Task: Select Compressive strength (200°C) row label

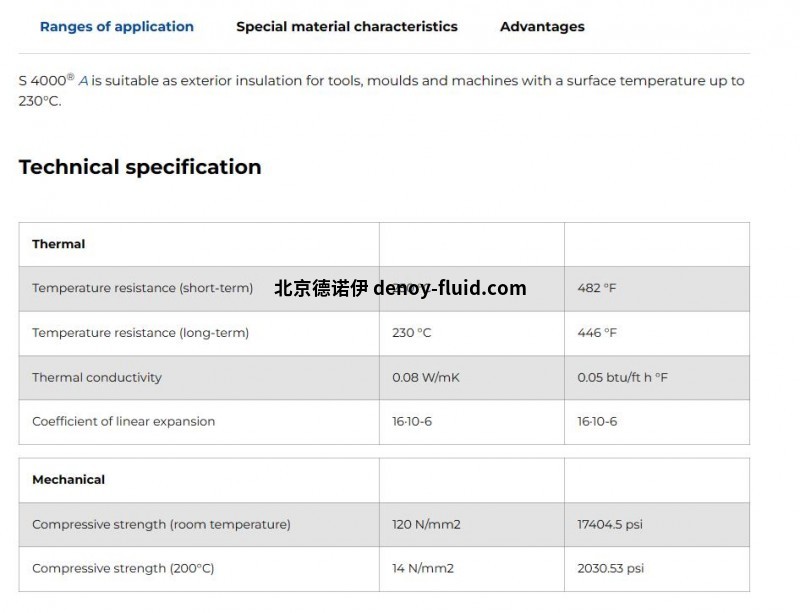Action: click(x=123, y=568)
